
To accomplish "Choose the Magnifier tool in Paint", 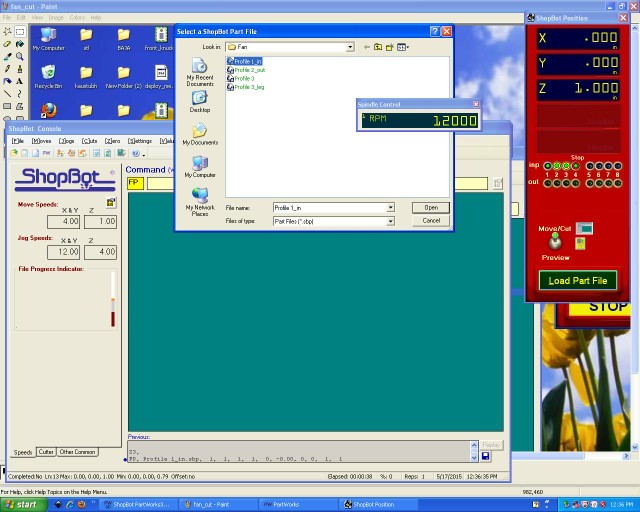I will tap(20, 56).
